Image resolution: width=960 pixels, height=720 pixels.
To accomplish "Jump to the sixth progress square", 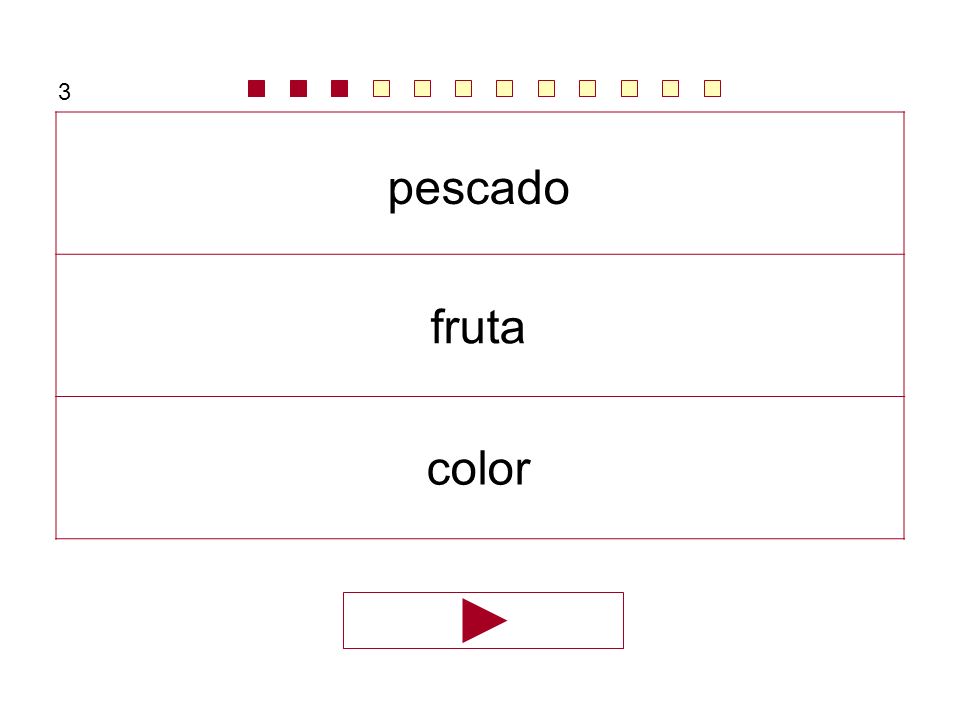I will pyautogui.click(x=463, y=89).
